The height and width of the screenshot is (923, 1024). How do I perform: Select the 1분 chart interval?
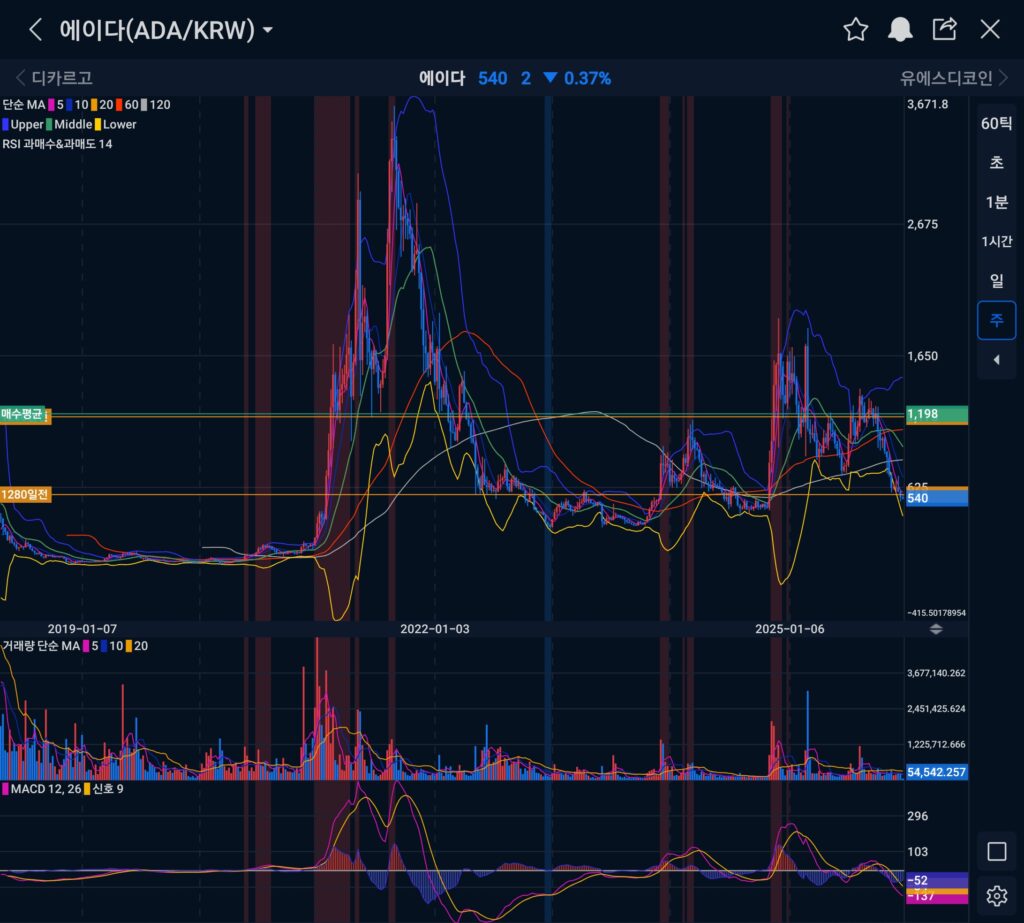pos(996,202)
